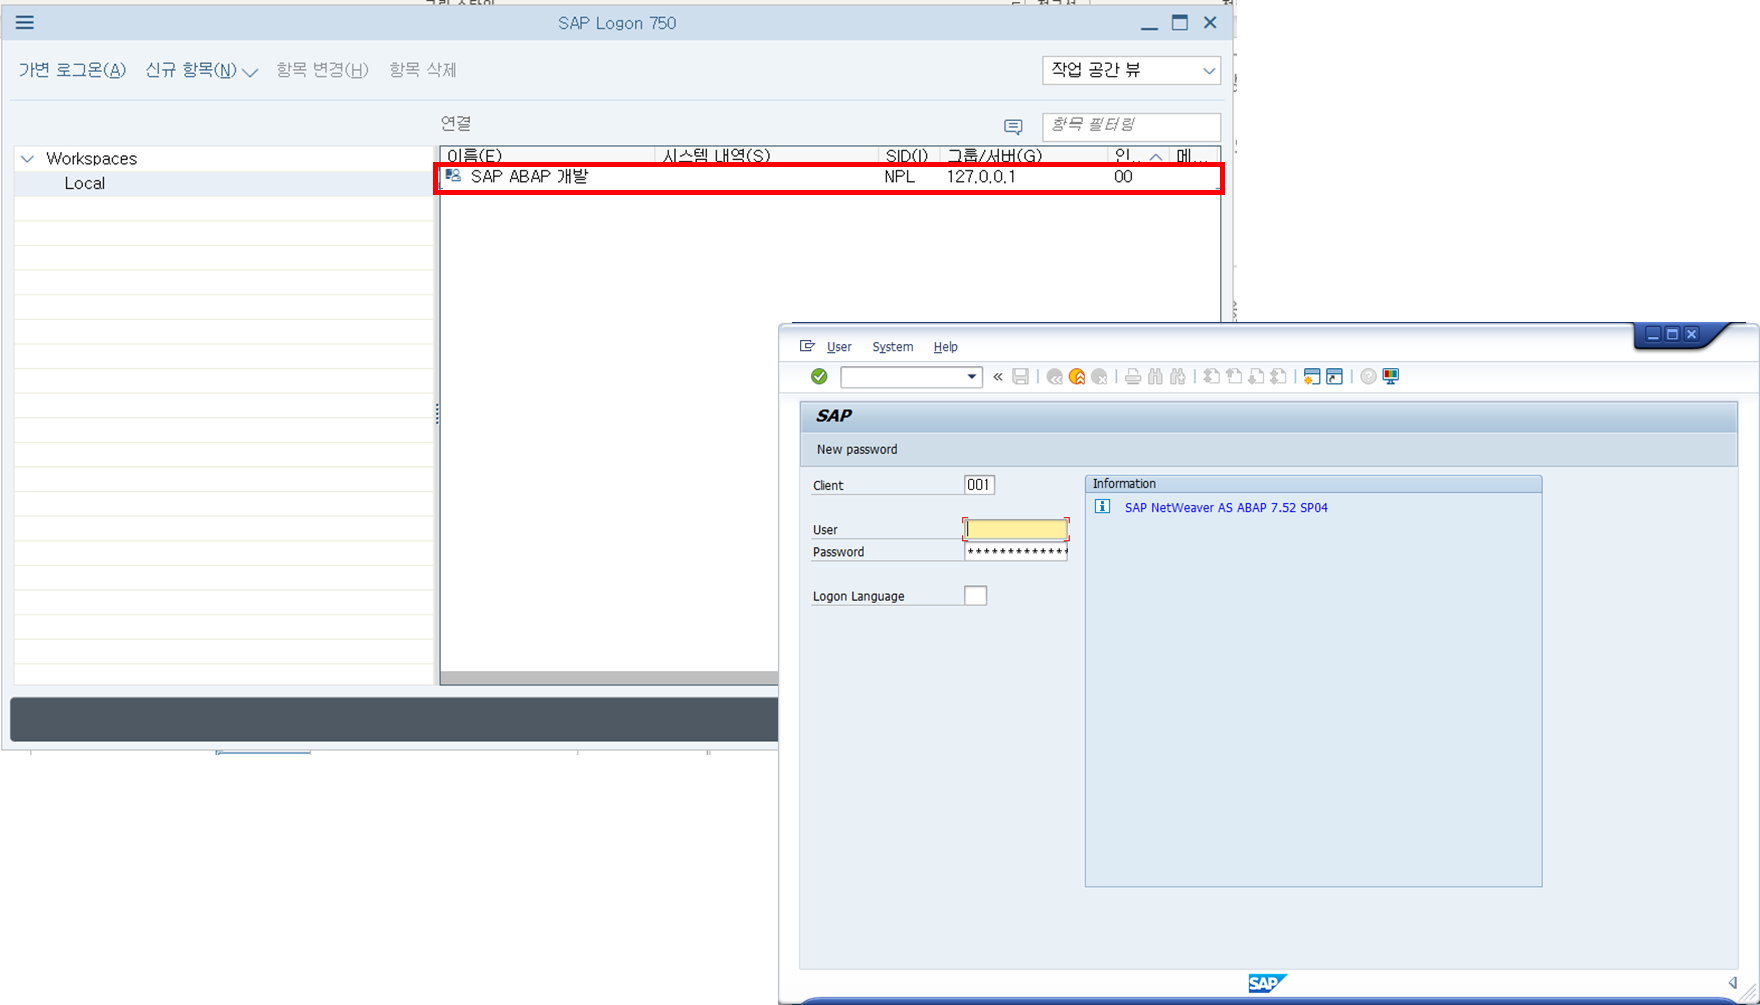Click the First Page icon
Image resolution: width=1760 pixels, height=1005 pixels.
(x=1211, y=376)
